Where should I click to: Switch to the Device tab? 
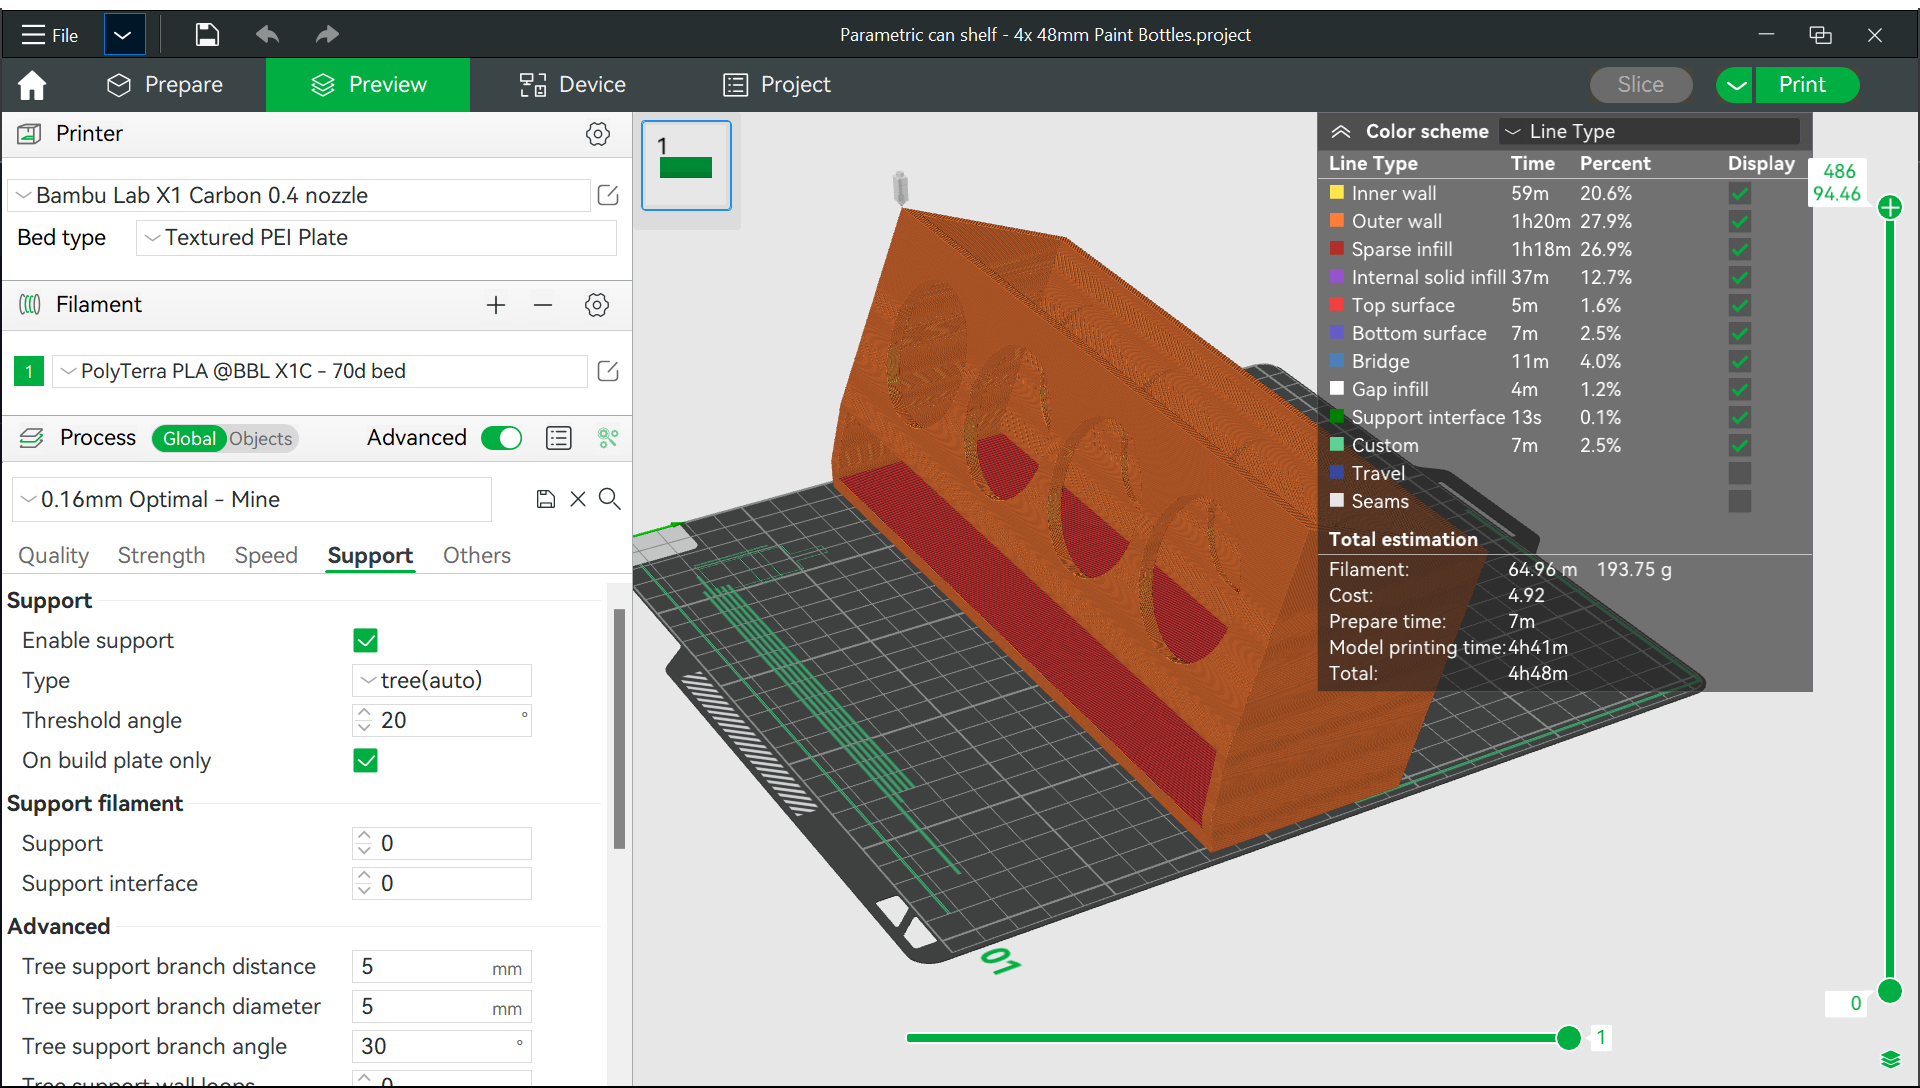point(571,85)
